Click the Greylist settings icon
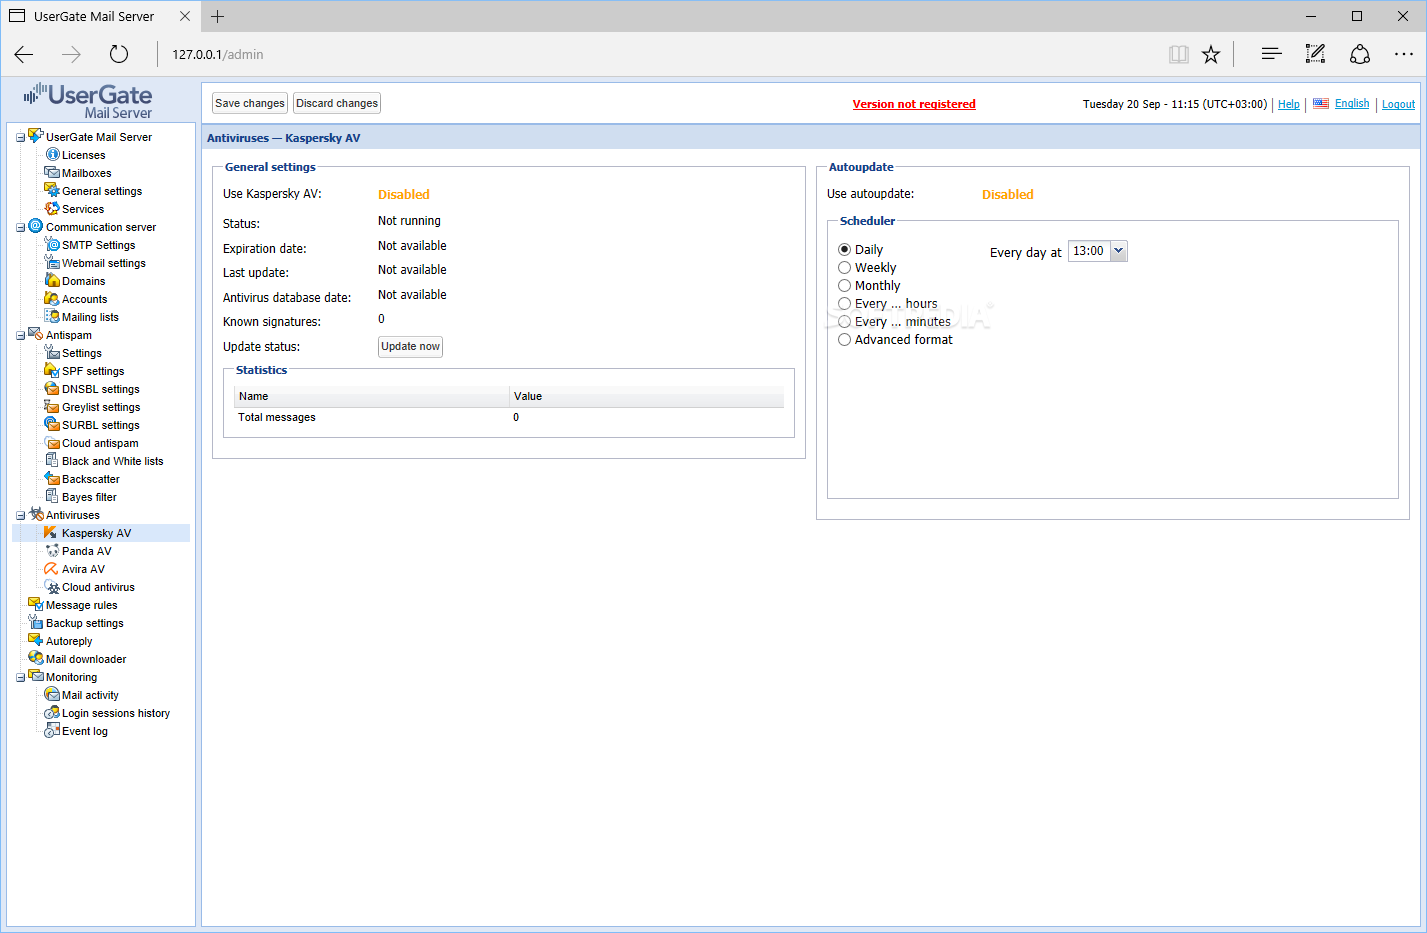The width and height of the screenshot is (1427, 933). tap(52, 407)
